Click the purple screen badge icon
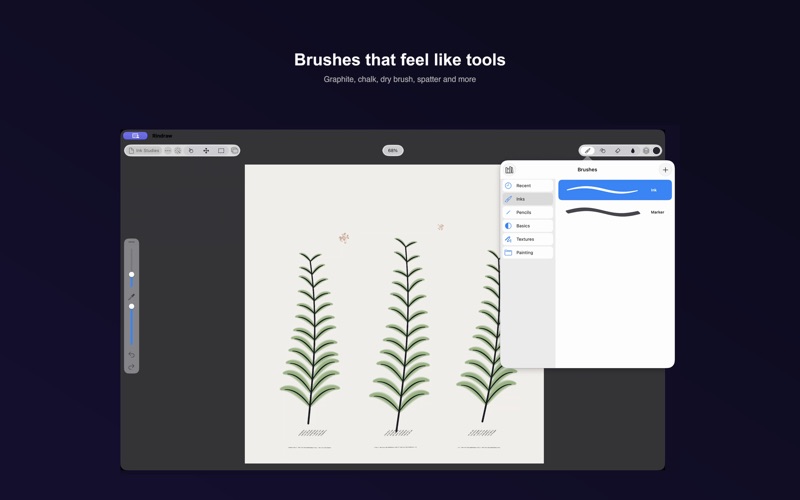The height and width of the screenshot is (500, 800). pyautogui.click(x=135, y=136)
